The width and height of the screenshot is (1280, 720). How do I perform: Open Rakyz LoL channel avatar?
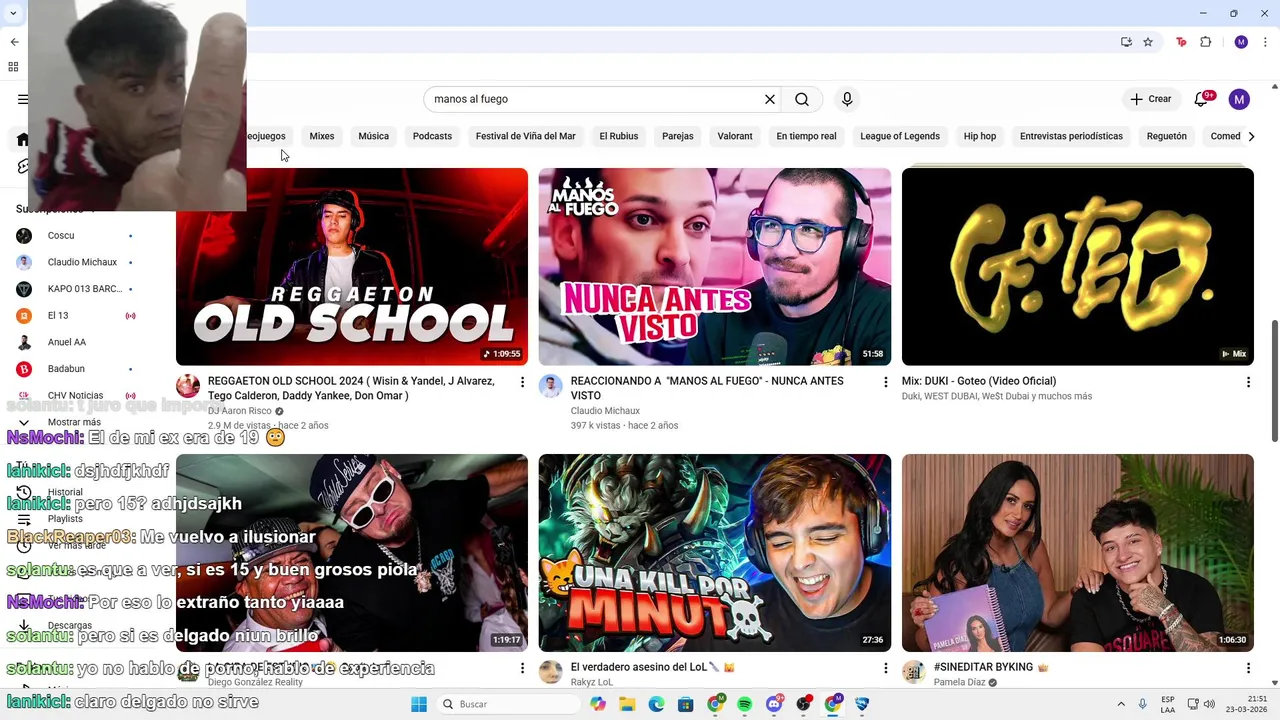coord(551,672)
